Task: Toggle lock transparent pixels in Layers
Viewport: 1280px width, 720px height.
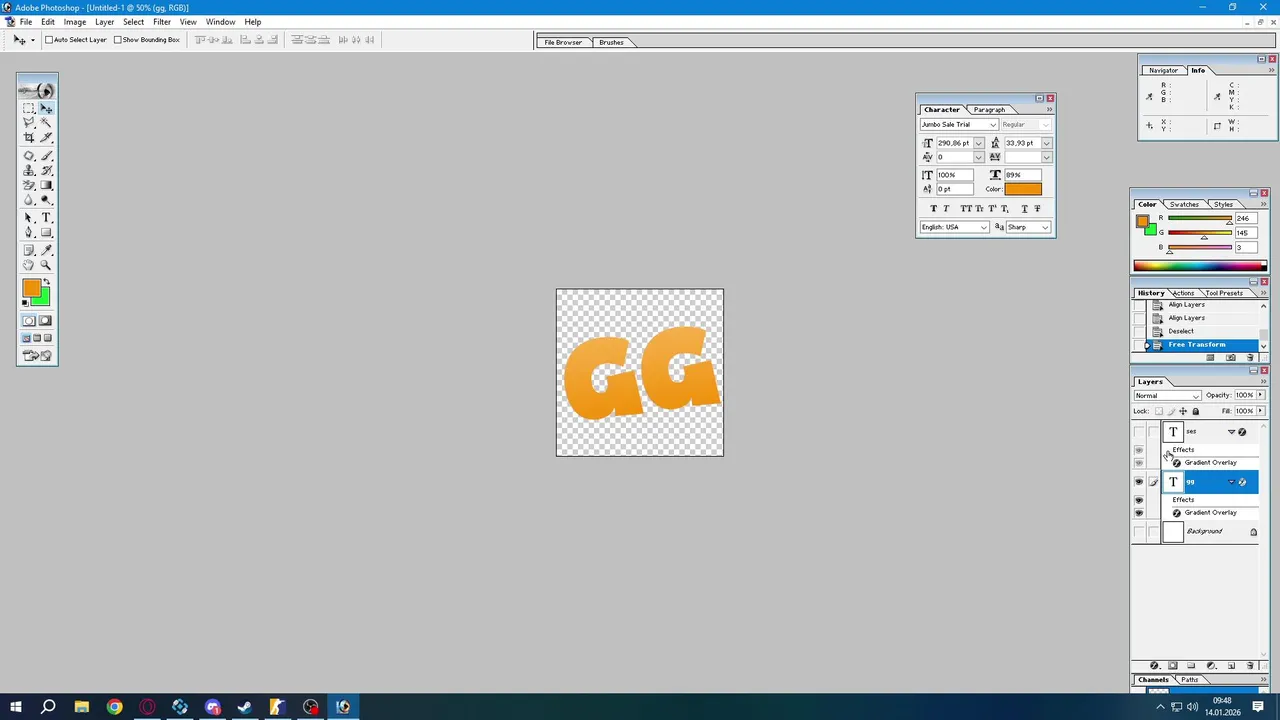Action: coord(1159,411)
